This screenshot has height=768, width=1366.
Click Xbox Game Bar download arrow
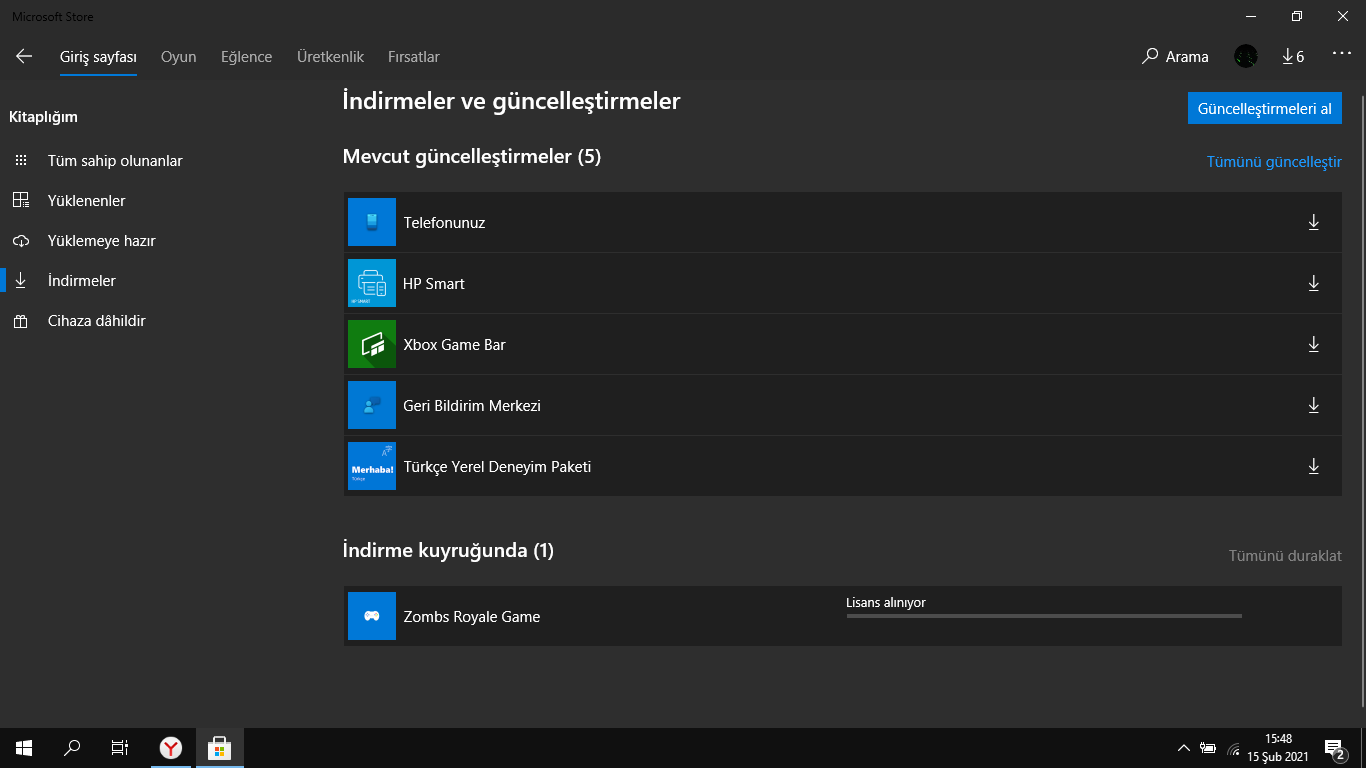click(x=1313, y=344)
